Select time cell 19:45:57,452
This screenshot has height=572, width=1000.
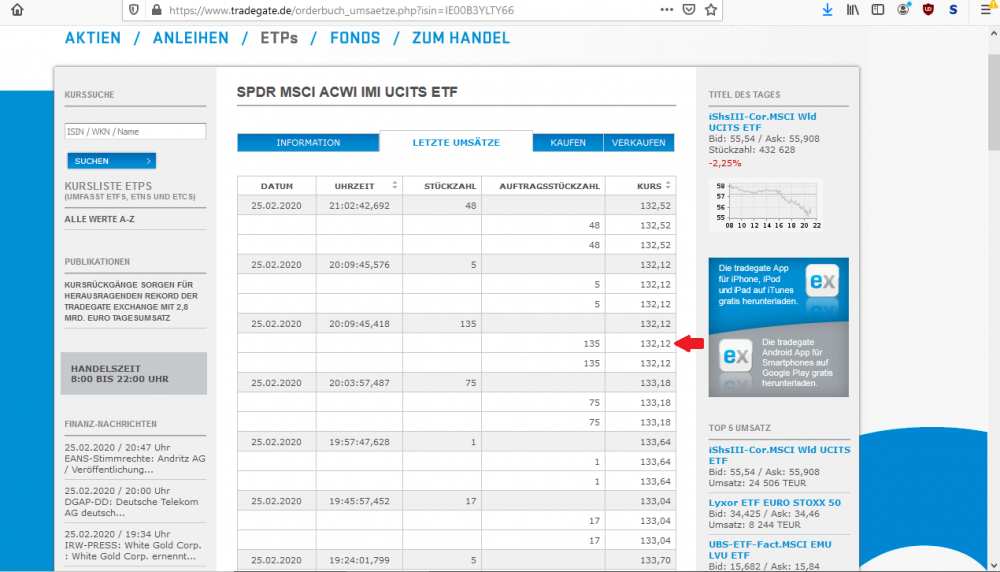(x=359, y=501)
